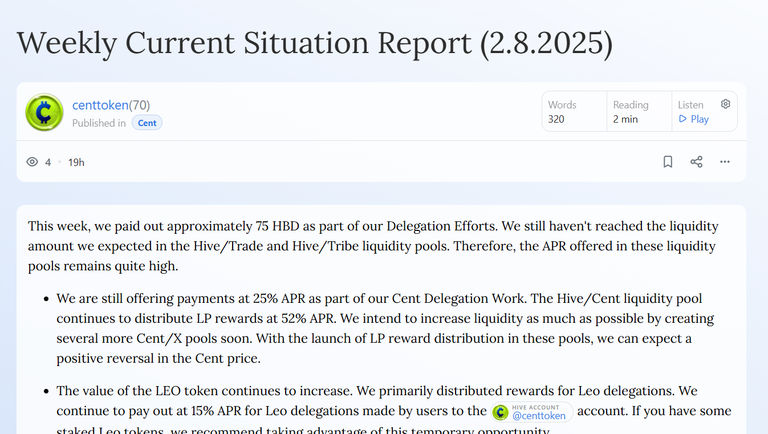Click the 19h post timestamp
The height and width of the screenshot is (434, 768).
(76, 162)
